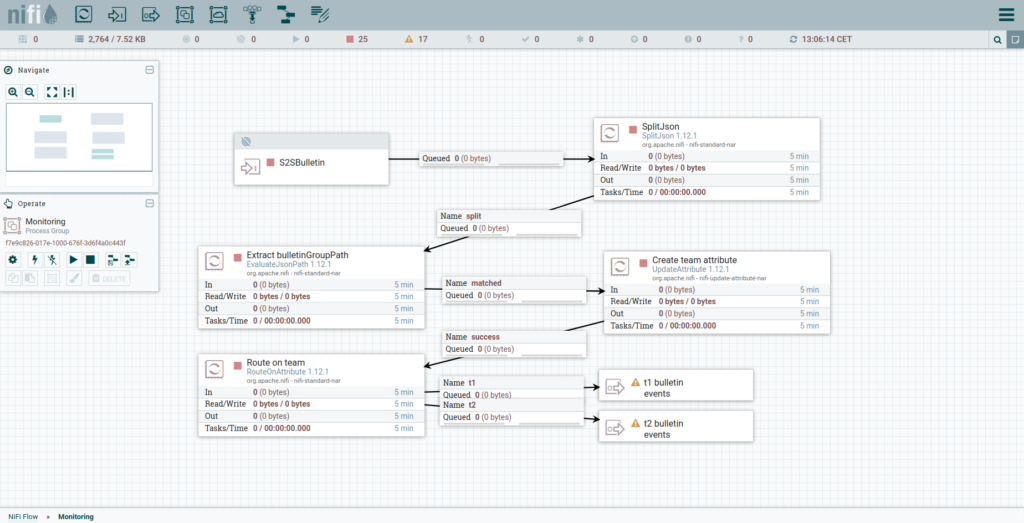Click the Disable icon in Operate panel

[52, 260]
